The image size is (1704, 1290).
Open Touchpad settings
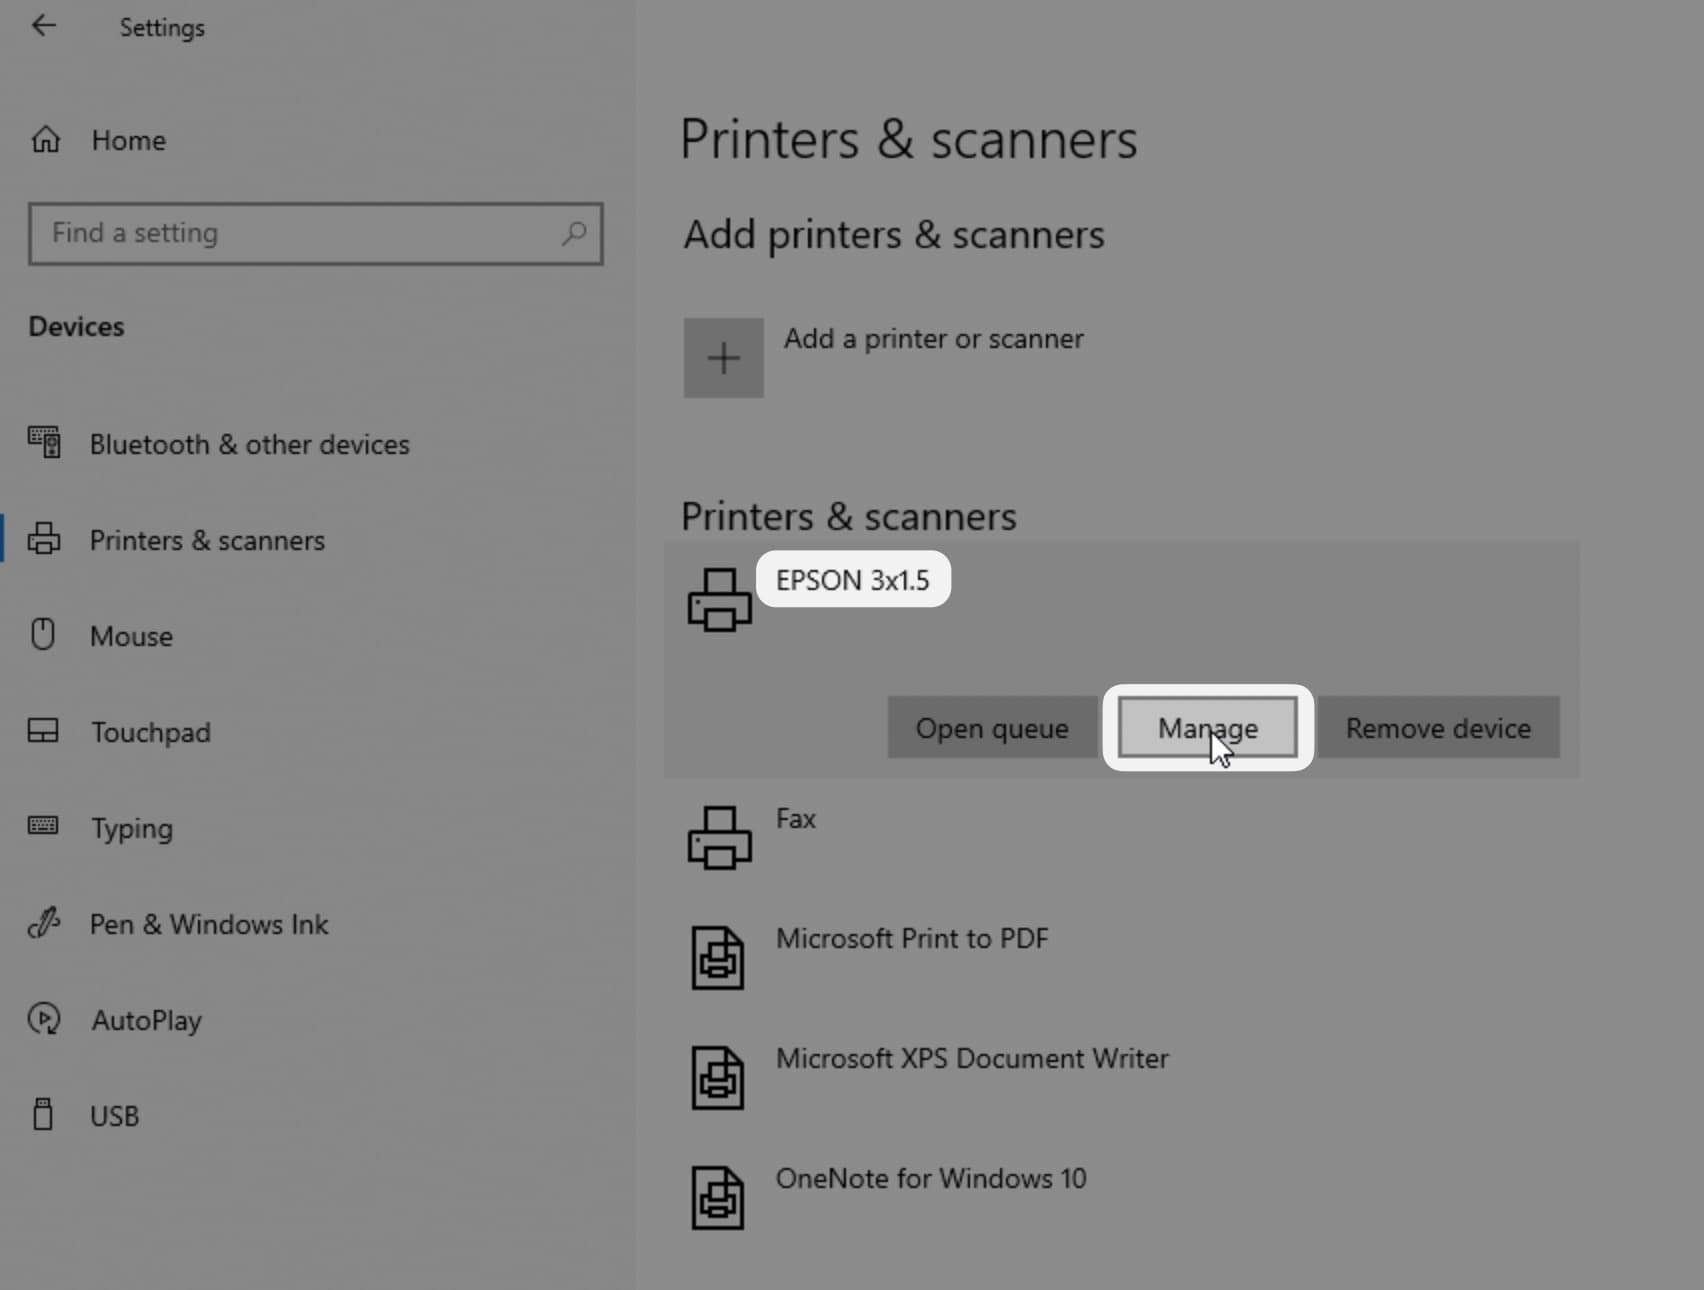click(x=150, y=732)
